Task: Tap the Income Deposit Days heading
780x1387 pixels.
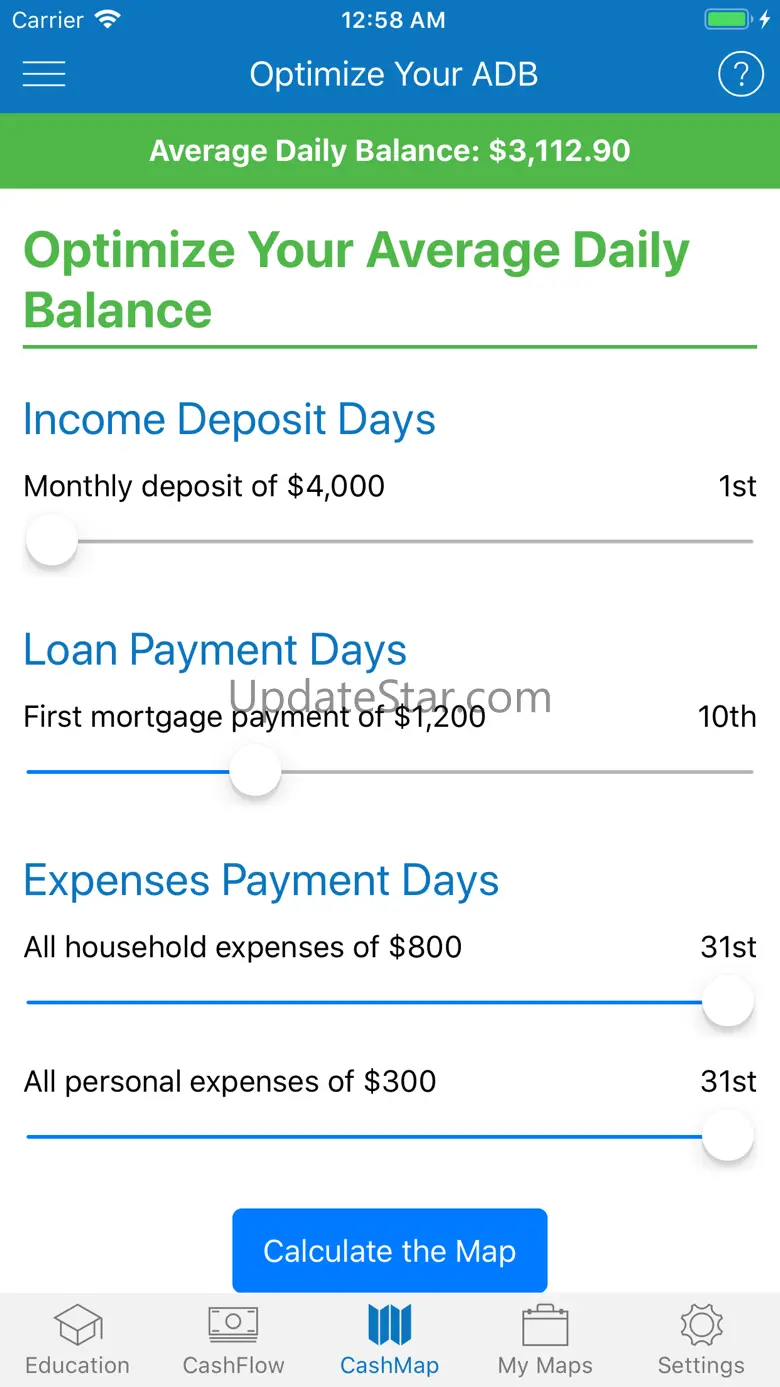Action: [x=229, y=420]
